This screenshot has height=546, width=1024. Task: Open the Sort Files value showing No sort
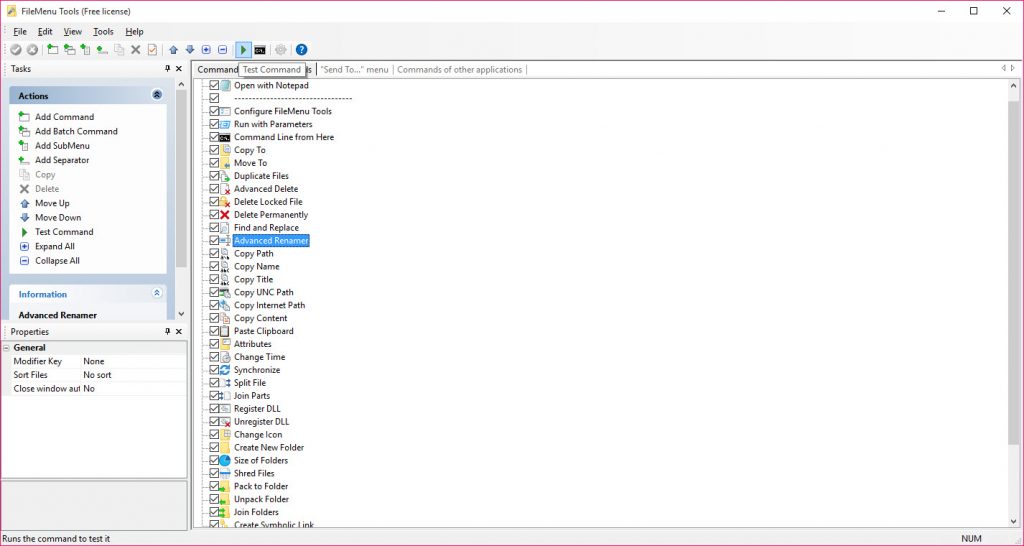click(133, 375)
